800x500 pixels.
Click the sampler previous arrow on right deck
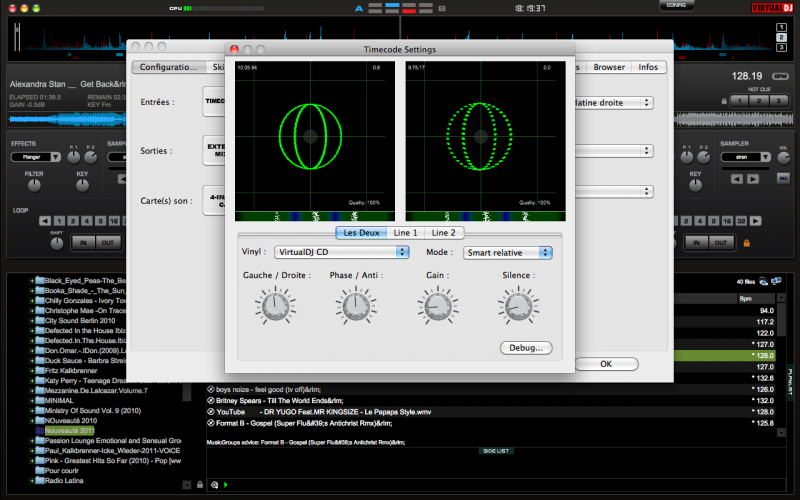tap(736, 179)
